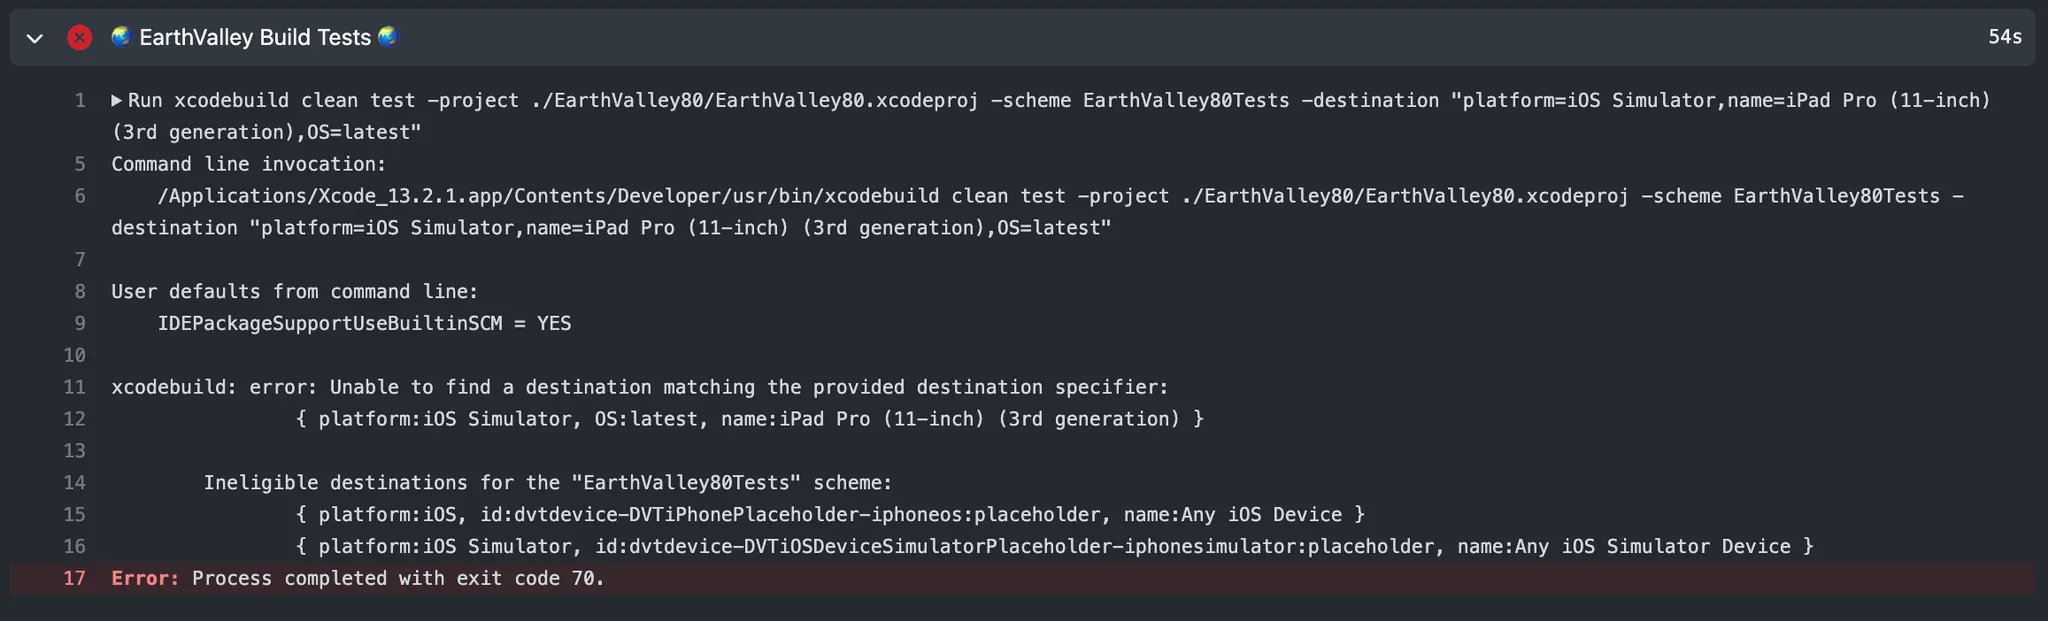This screenshot has height=621, width=2048.
Task: Select log line number 11
Action: click(x=75, y=387)
